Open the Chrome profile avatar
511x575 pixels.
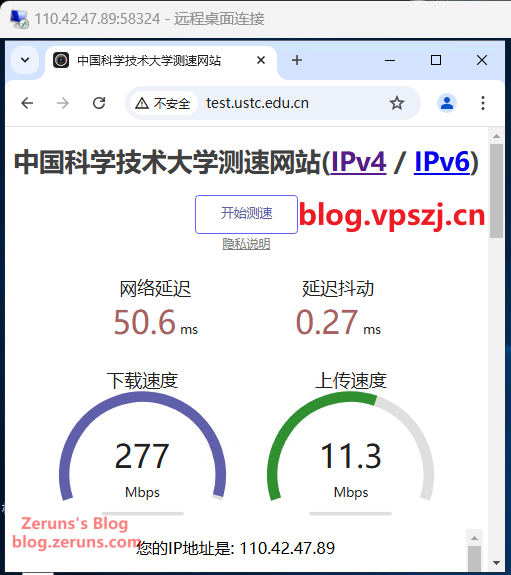click(x=446, y=103)
